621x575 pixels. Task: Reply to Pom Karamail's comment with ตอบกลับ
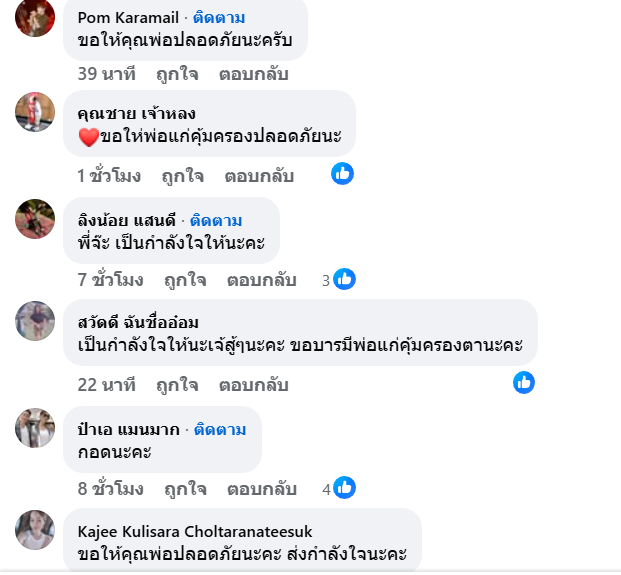coord(253,74)
